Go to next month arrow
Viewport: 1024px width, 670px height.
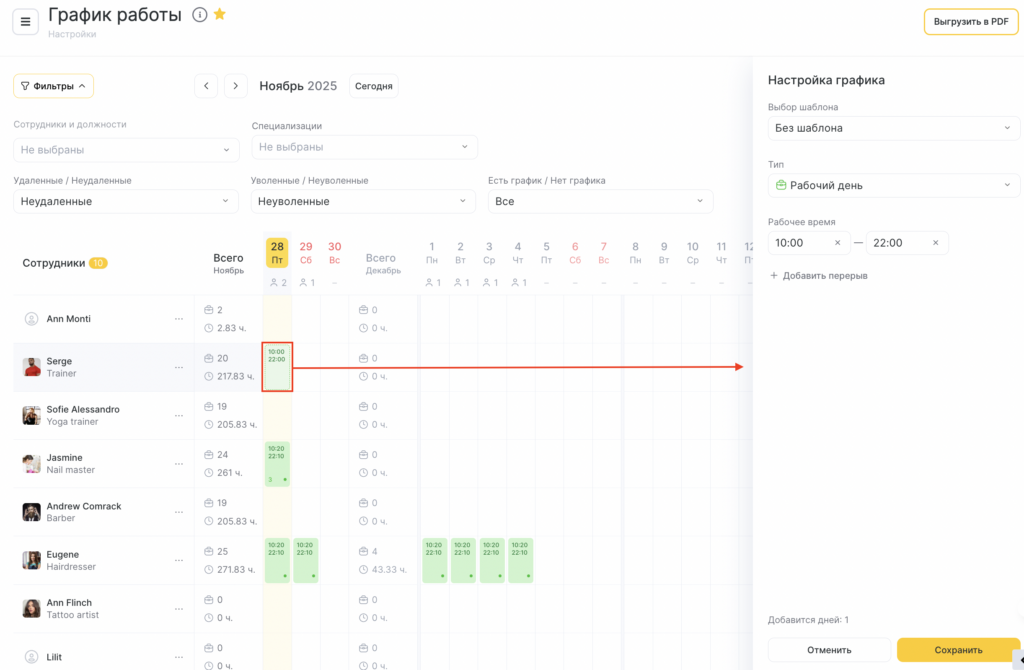tap(236, 86)
